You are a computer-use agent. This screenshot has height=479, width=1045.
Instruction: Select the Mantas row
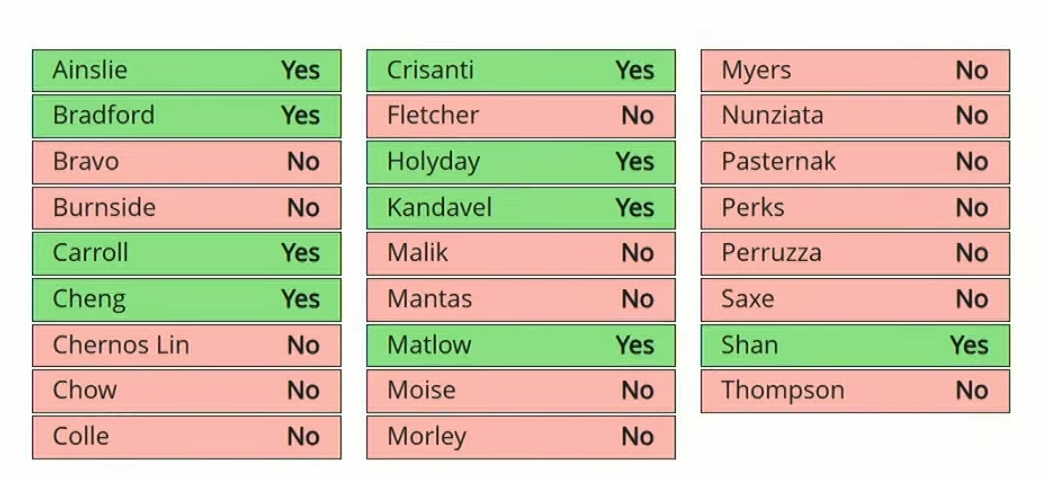[520, 299]
